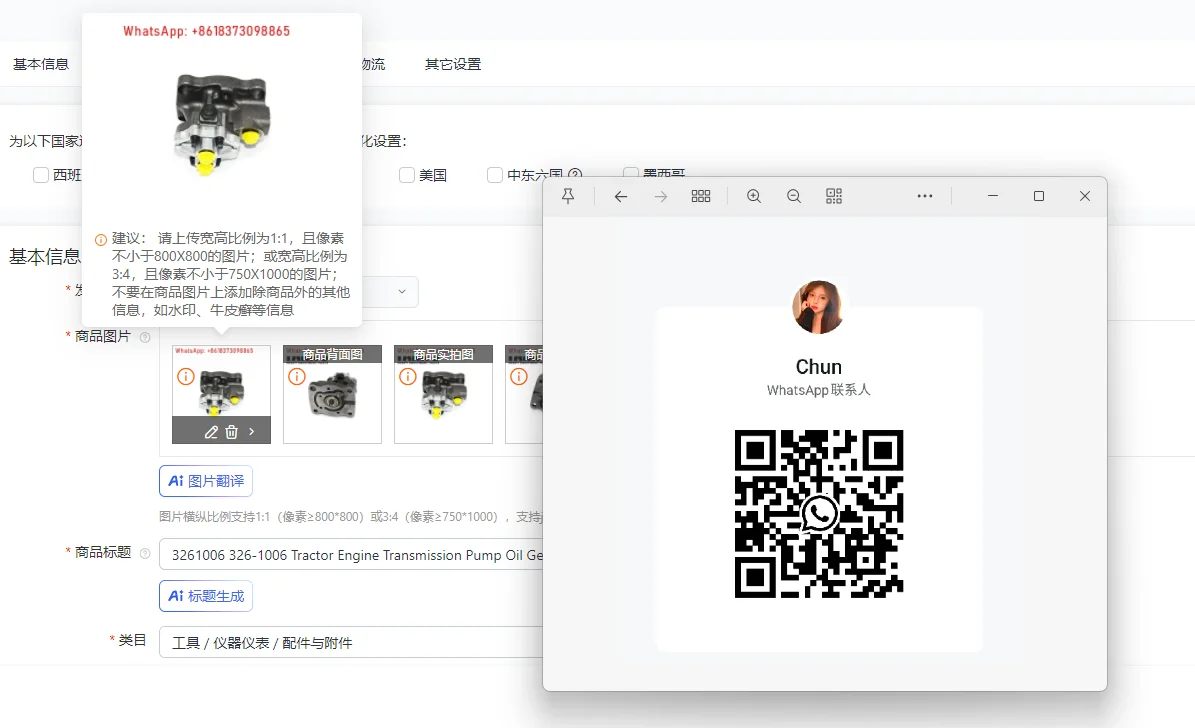
Task: Click the AI 标题生成 button
Action: point(206,596)
